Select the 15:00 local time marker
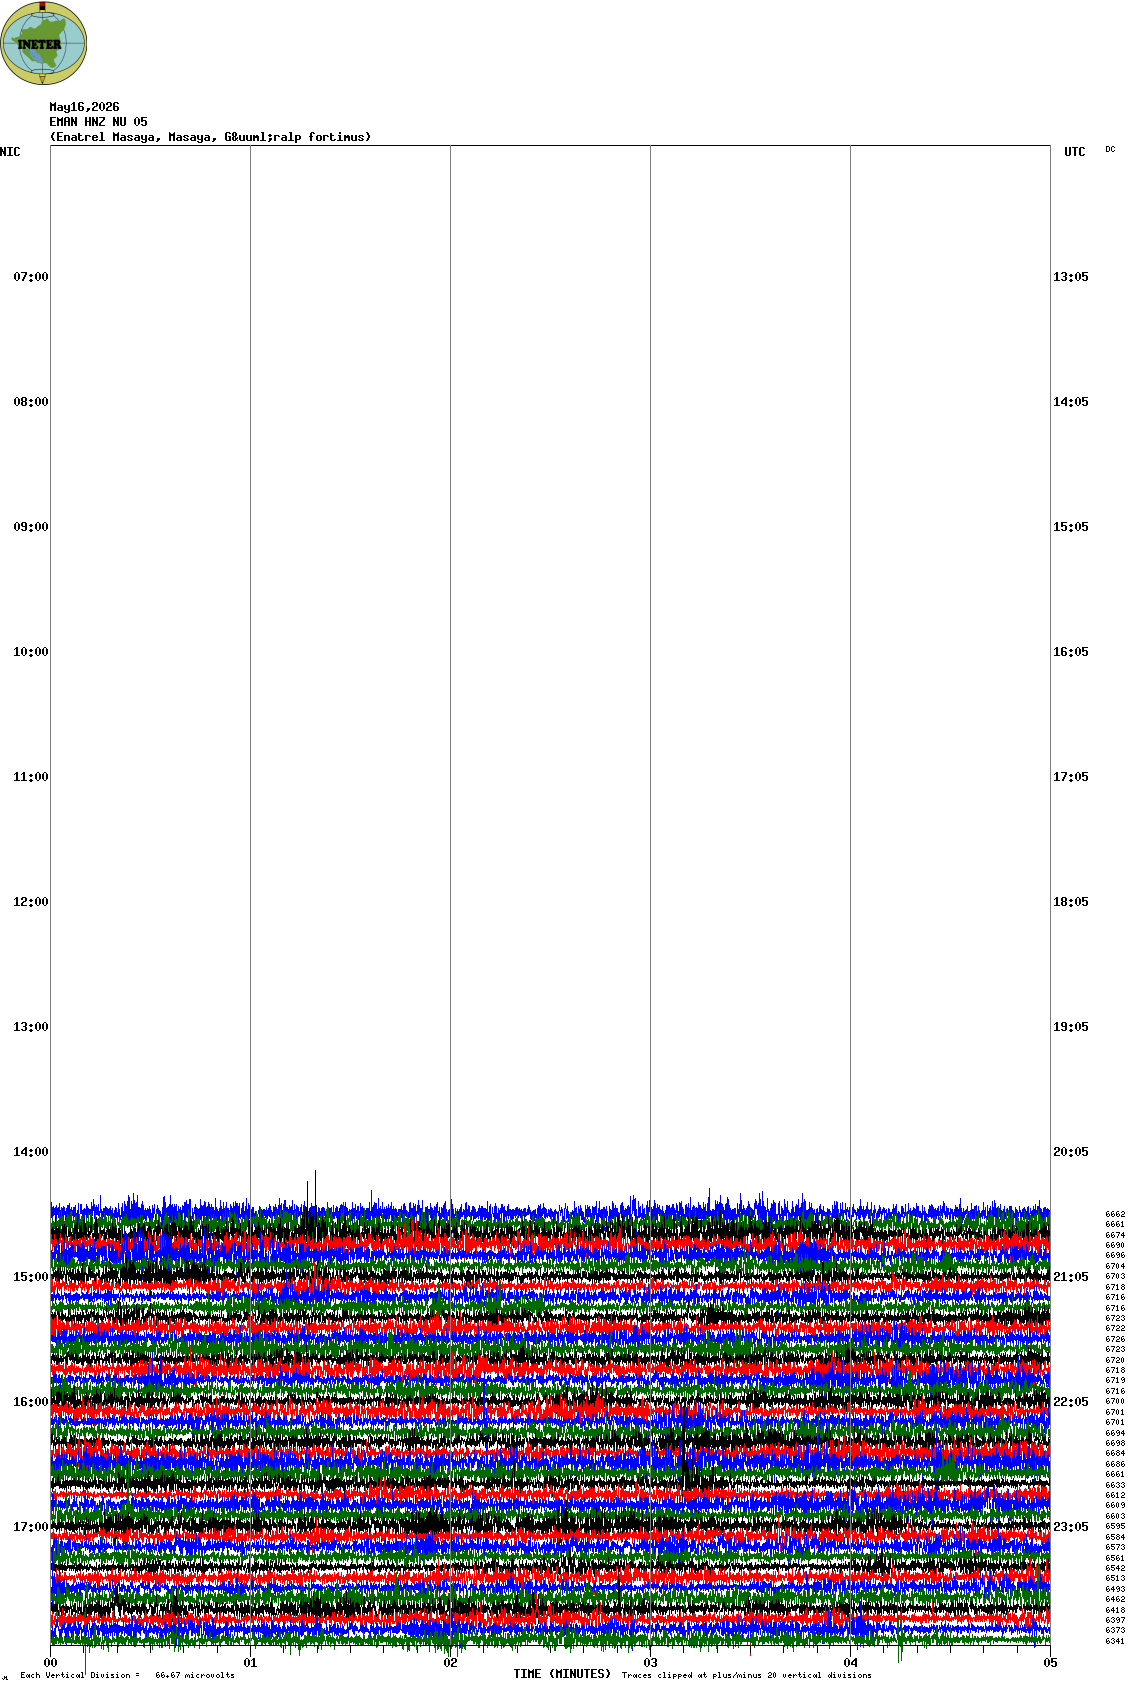The height and width of the screenshot is (1689, 1130). pos(30,1277)
